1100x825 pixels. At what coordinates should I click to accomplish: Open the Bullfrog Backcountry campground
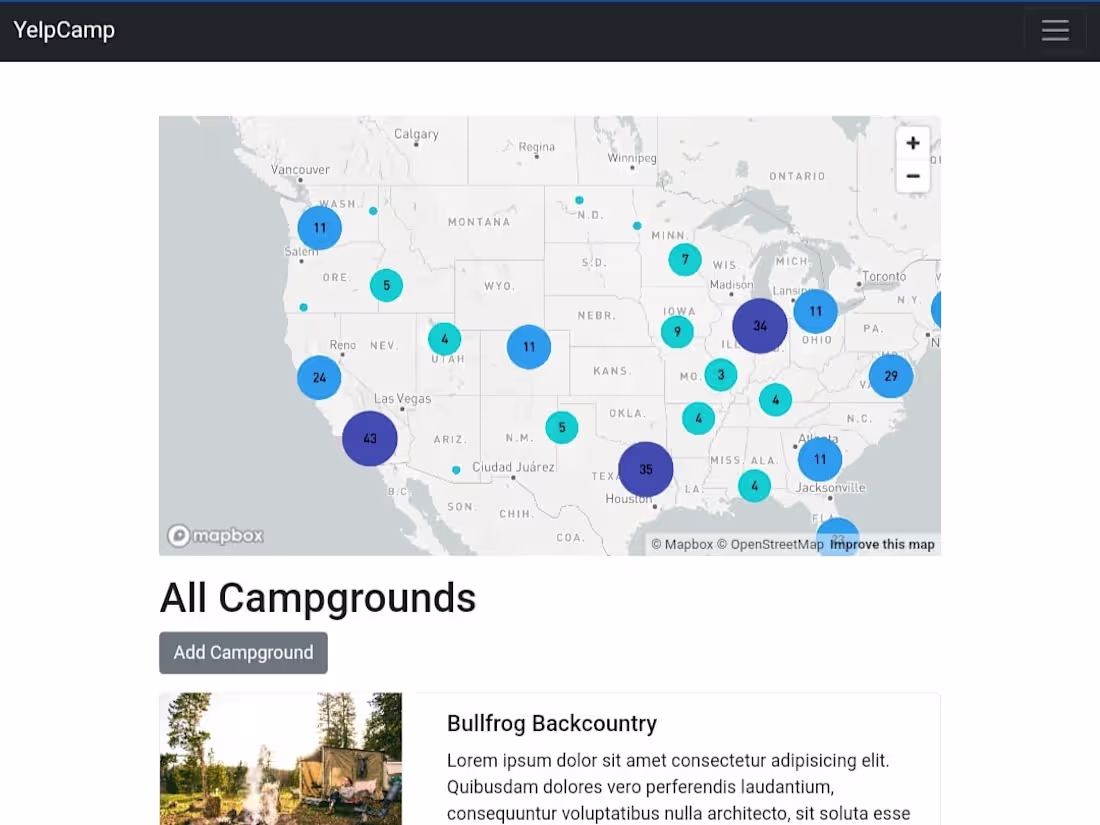(551, 723)
